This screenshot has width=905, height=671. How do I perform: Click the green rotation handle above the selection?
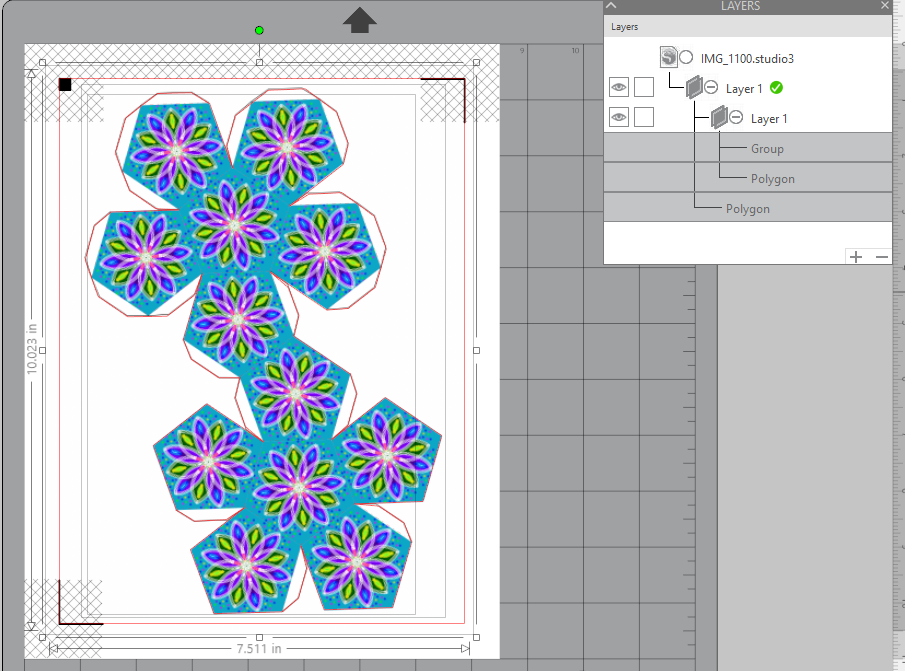pyautogui.click(x=258, y=30)
